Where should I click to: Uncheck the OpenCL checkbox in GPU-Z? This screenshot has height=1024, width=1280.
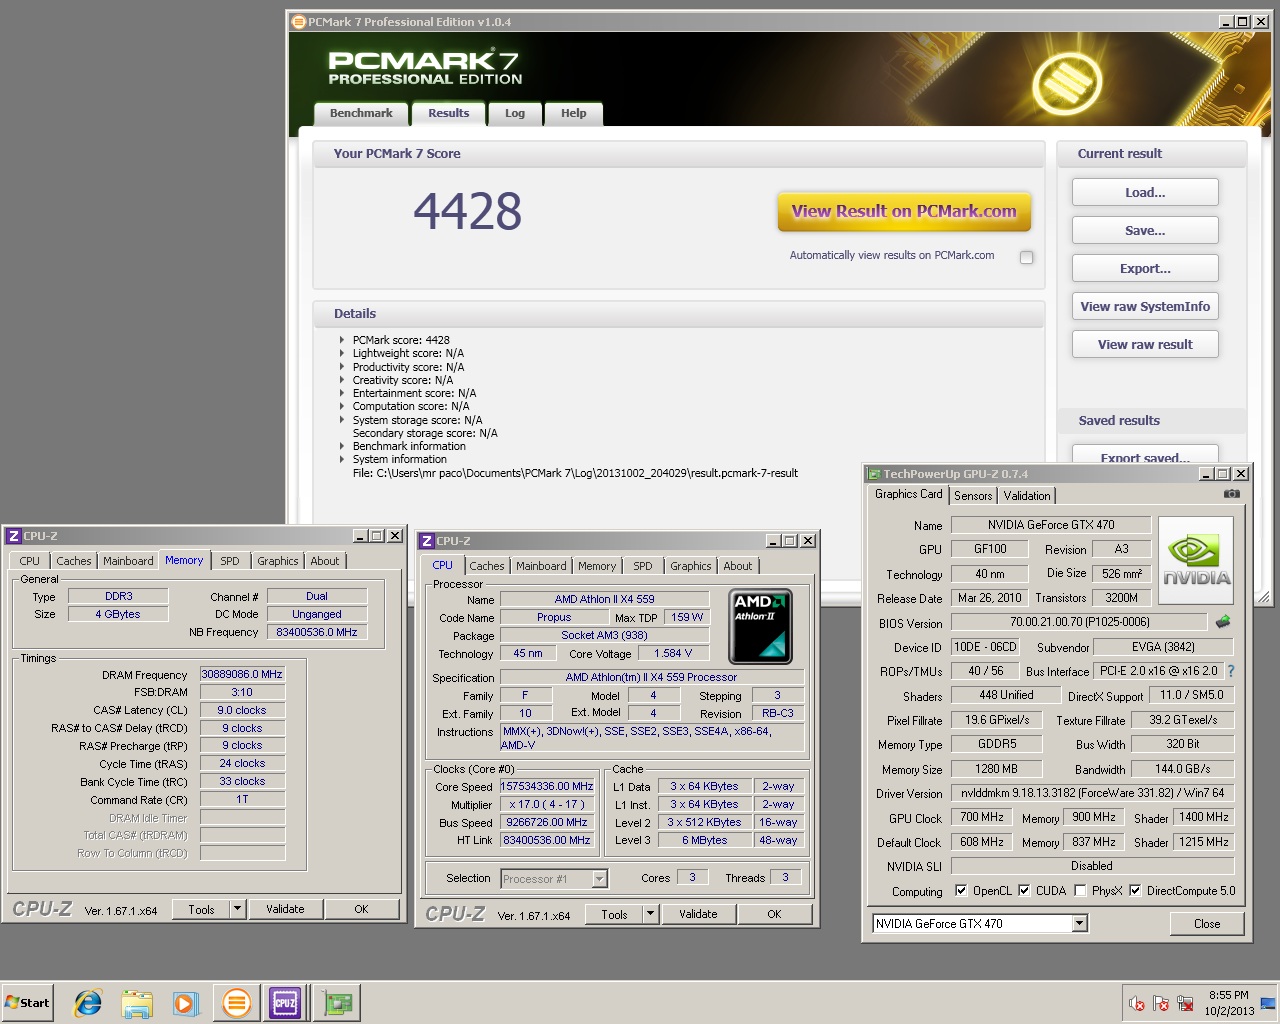click(961, 890)
